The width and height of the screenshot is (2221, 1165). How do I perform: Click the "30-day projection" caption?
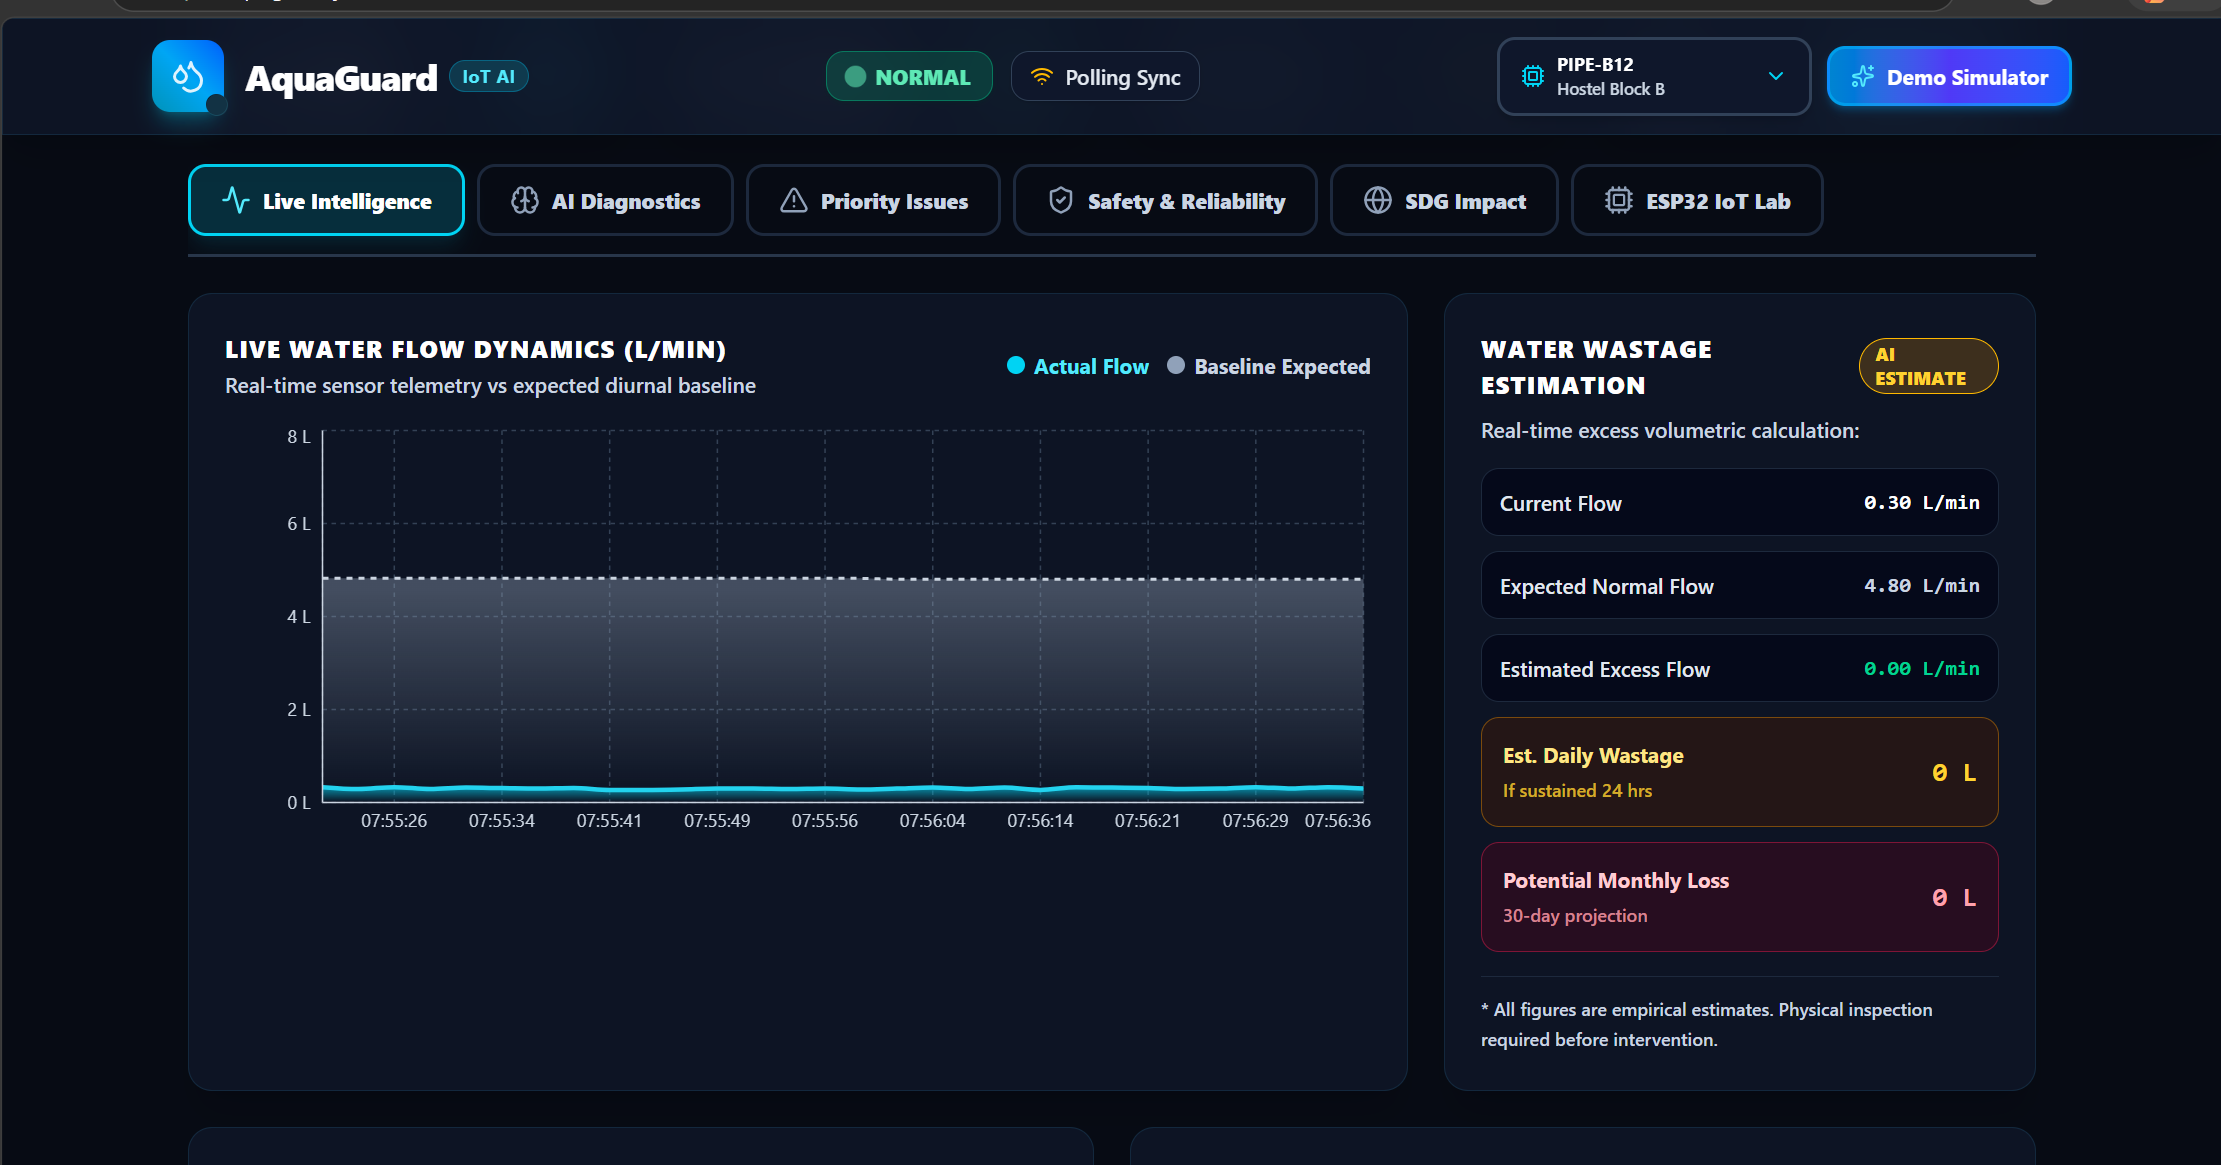pyautogui.click(x=1575, y=915)
